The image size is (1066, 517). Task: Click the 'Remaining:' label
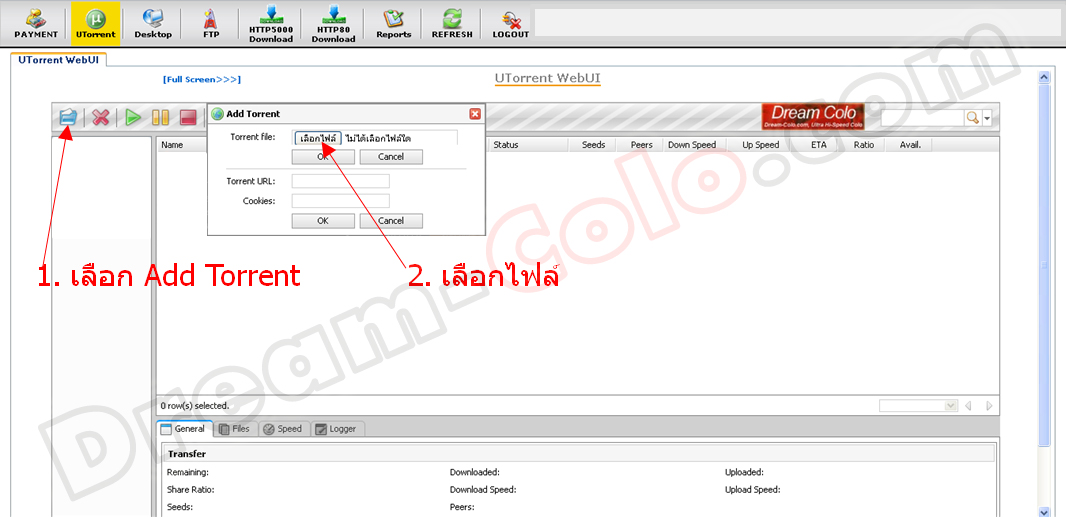(188, 471)
